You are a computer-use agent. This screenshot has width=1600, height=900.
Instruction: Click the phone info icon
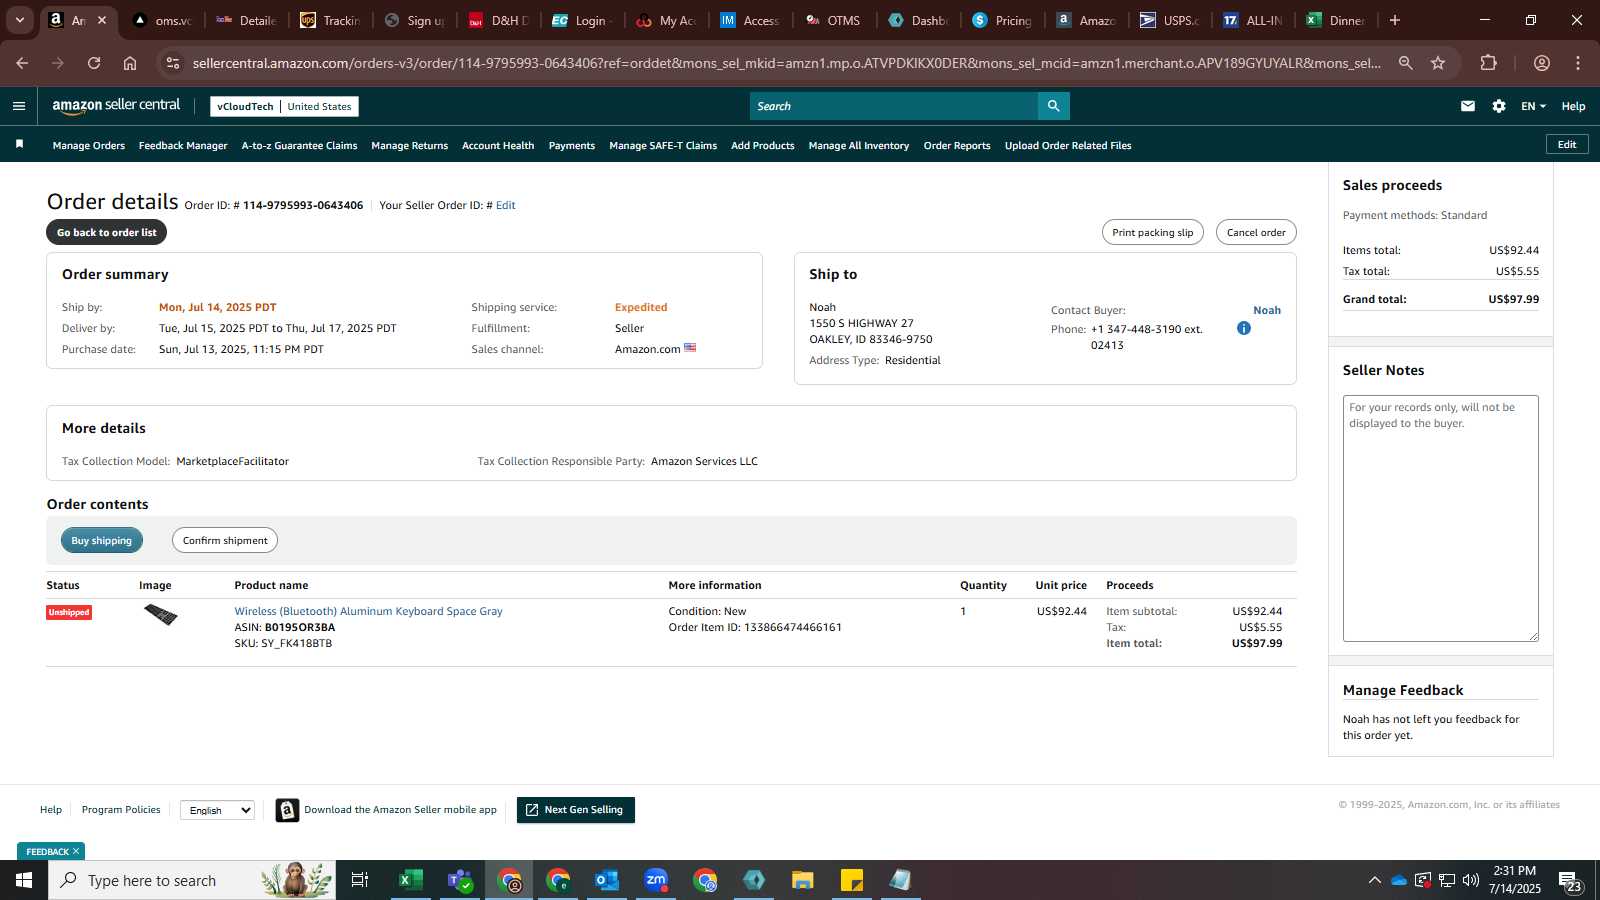coord(1243,328)
